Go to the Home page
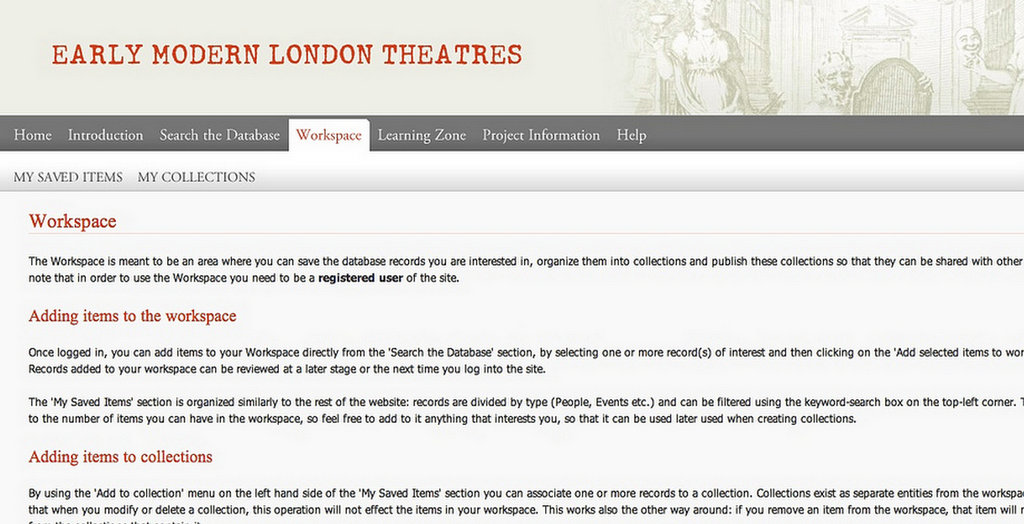Image resolution: width=1024 pixels, height=524 pixels. coord(33,135)
